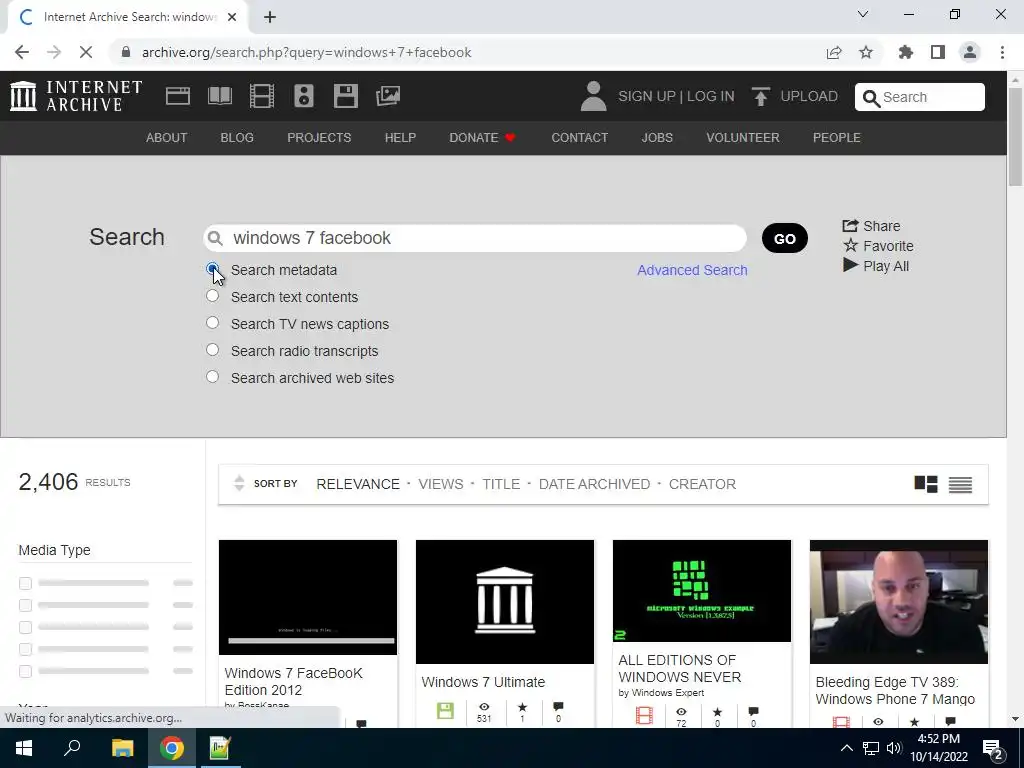Image resolution: width=1024 pixels, height=768 pixels.
Task: Click SIGN UP link
Action: coord(647,97)
